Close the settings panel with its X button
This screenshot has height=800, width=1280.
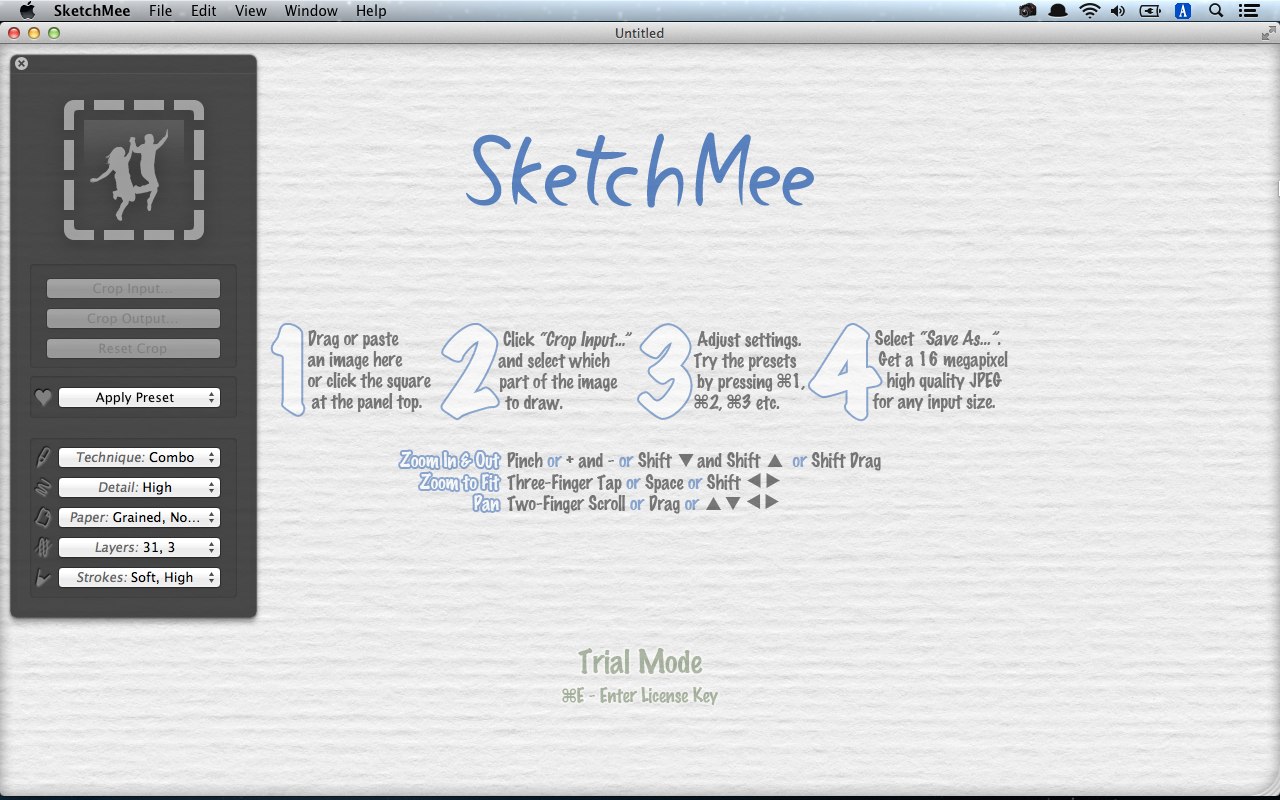click(22, 63)
